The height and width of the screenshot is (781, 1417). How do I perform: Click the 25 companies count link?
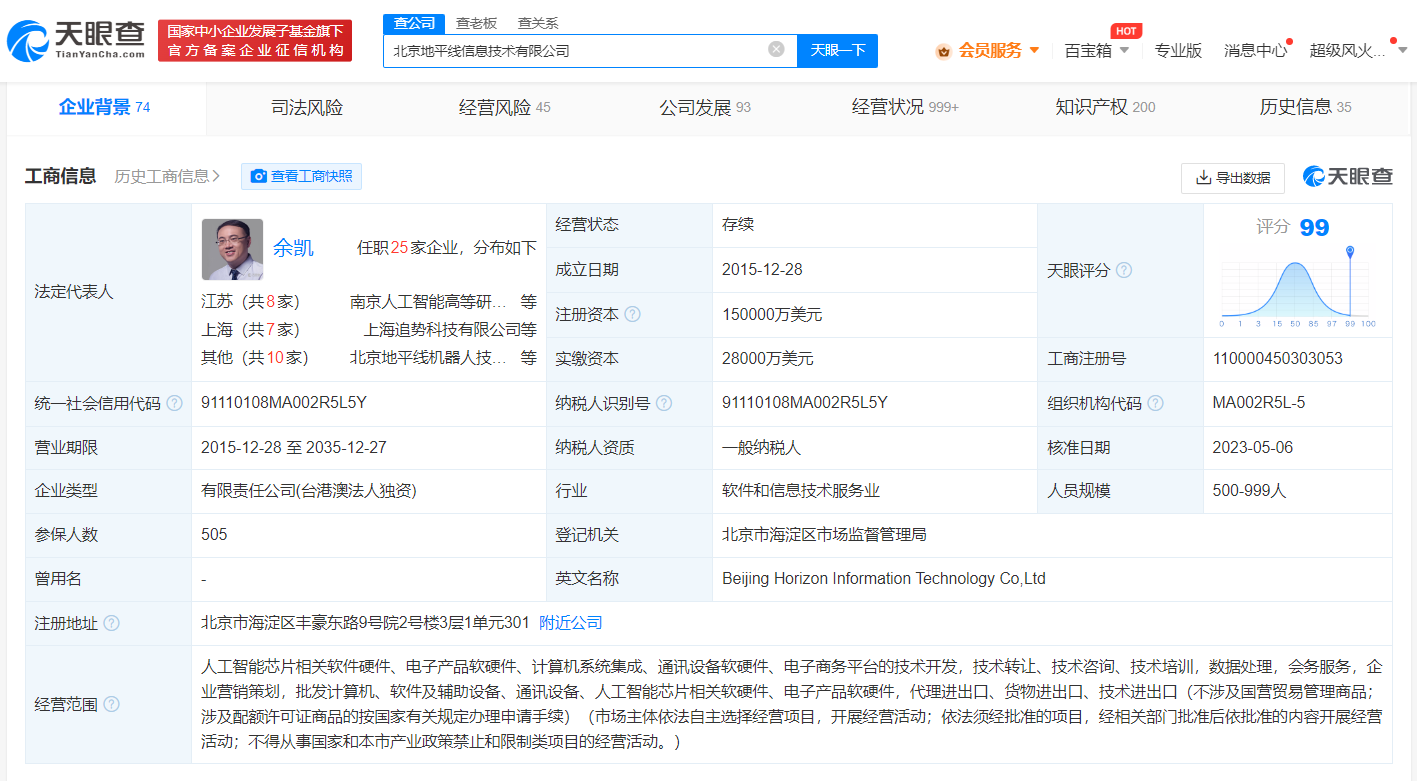(x=400, y=248)
